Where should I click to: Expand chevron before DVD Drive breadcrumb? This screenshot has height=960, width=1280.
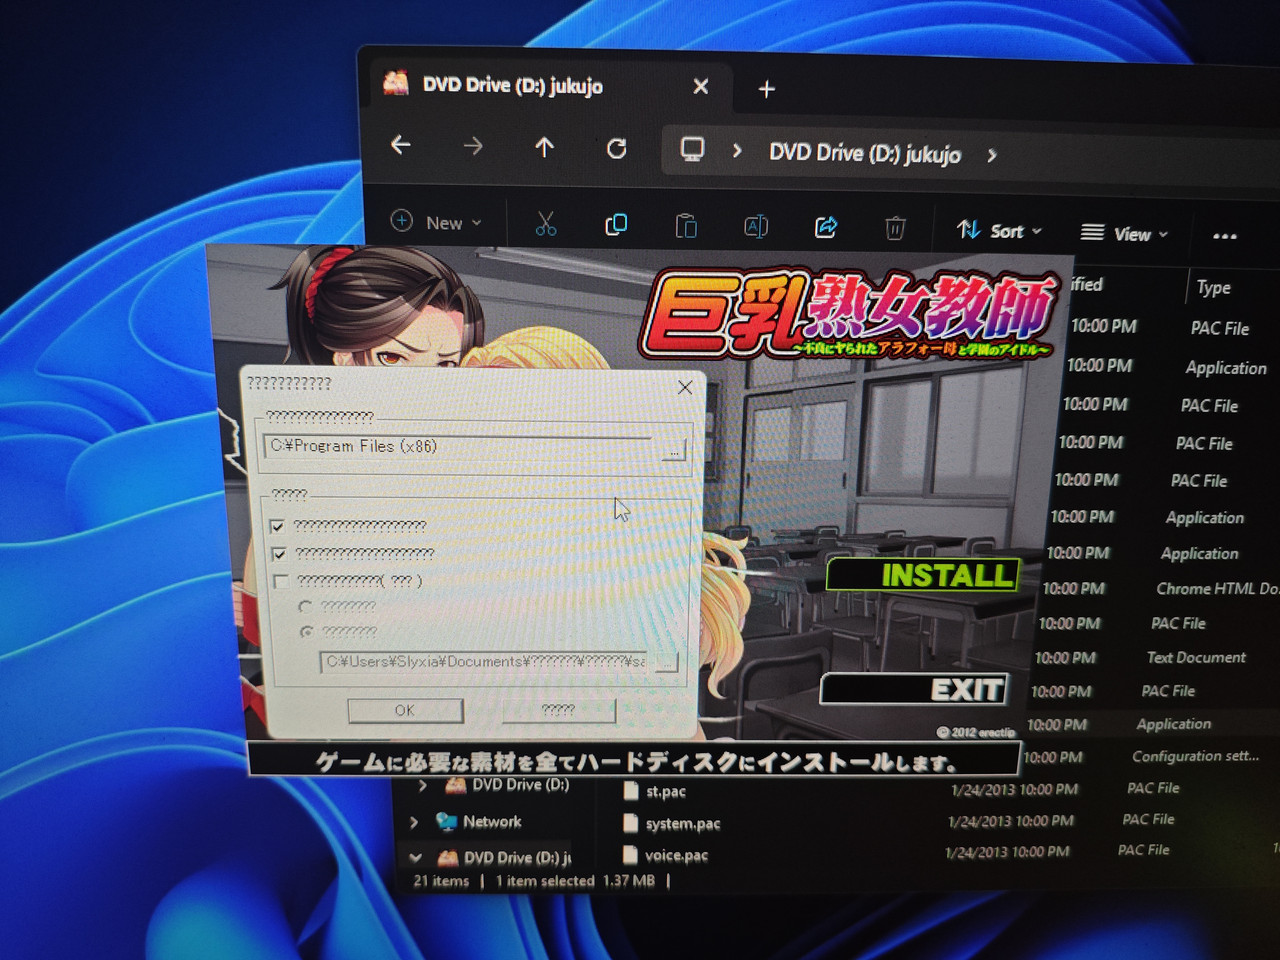point(737,151)
